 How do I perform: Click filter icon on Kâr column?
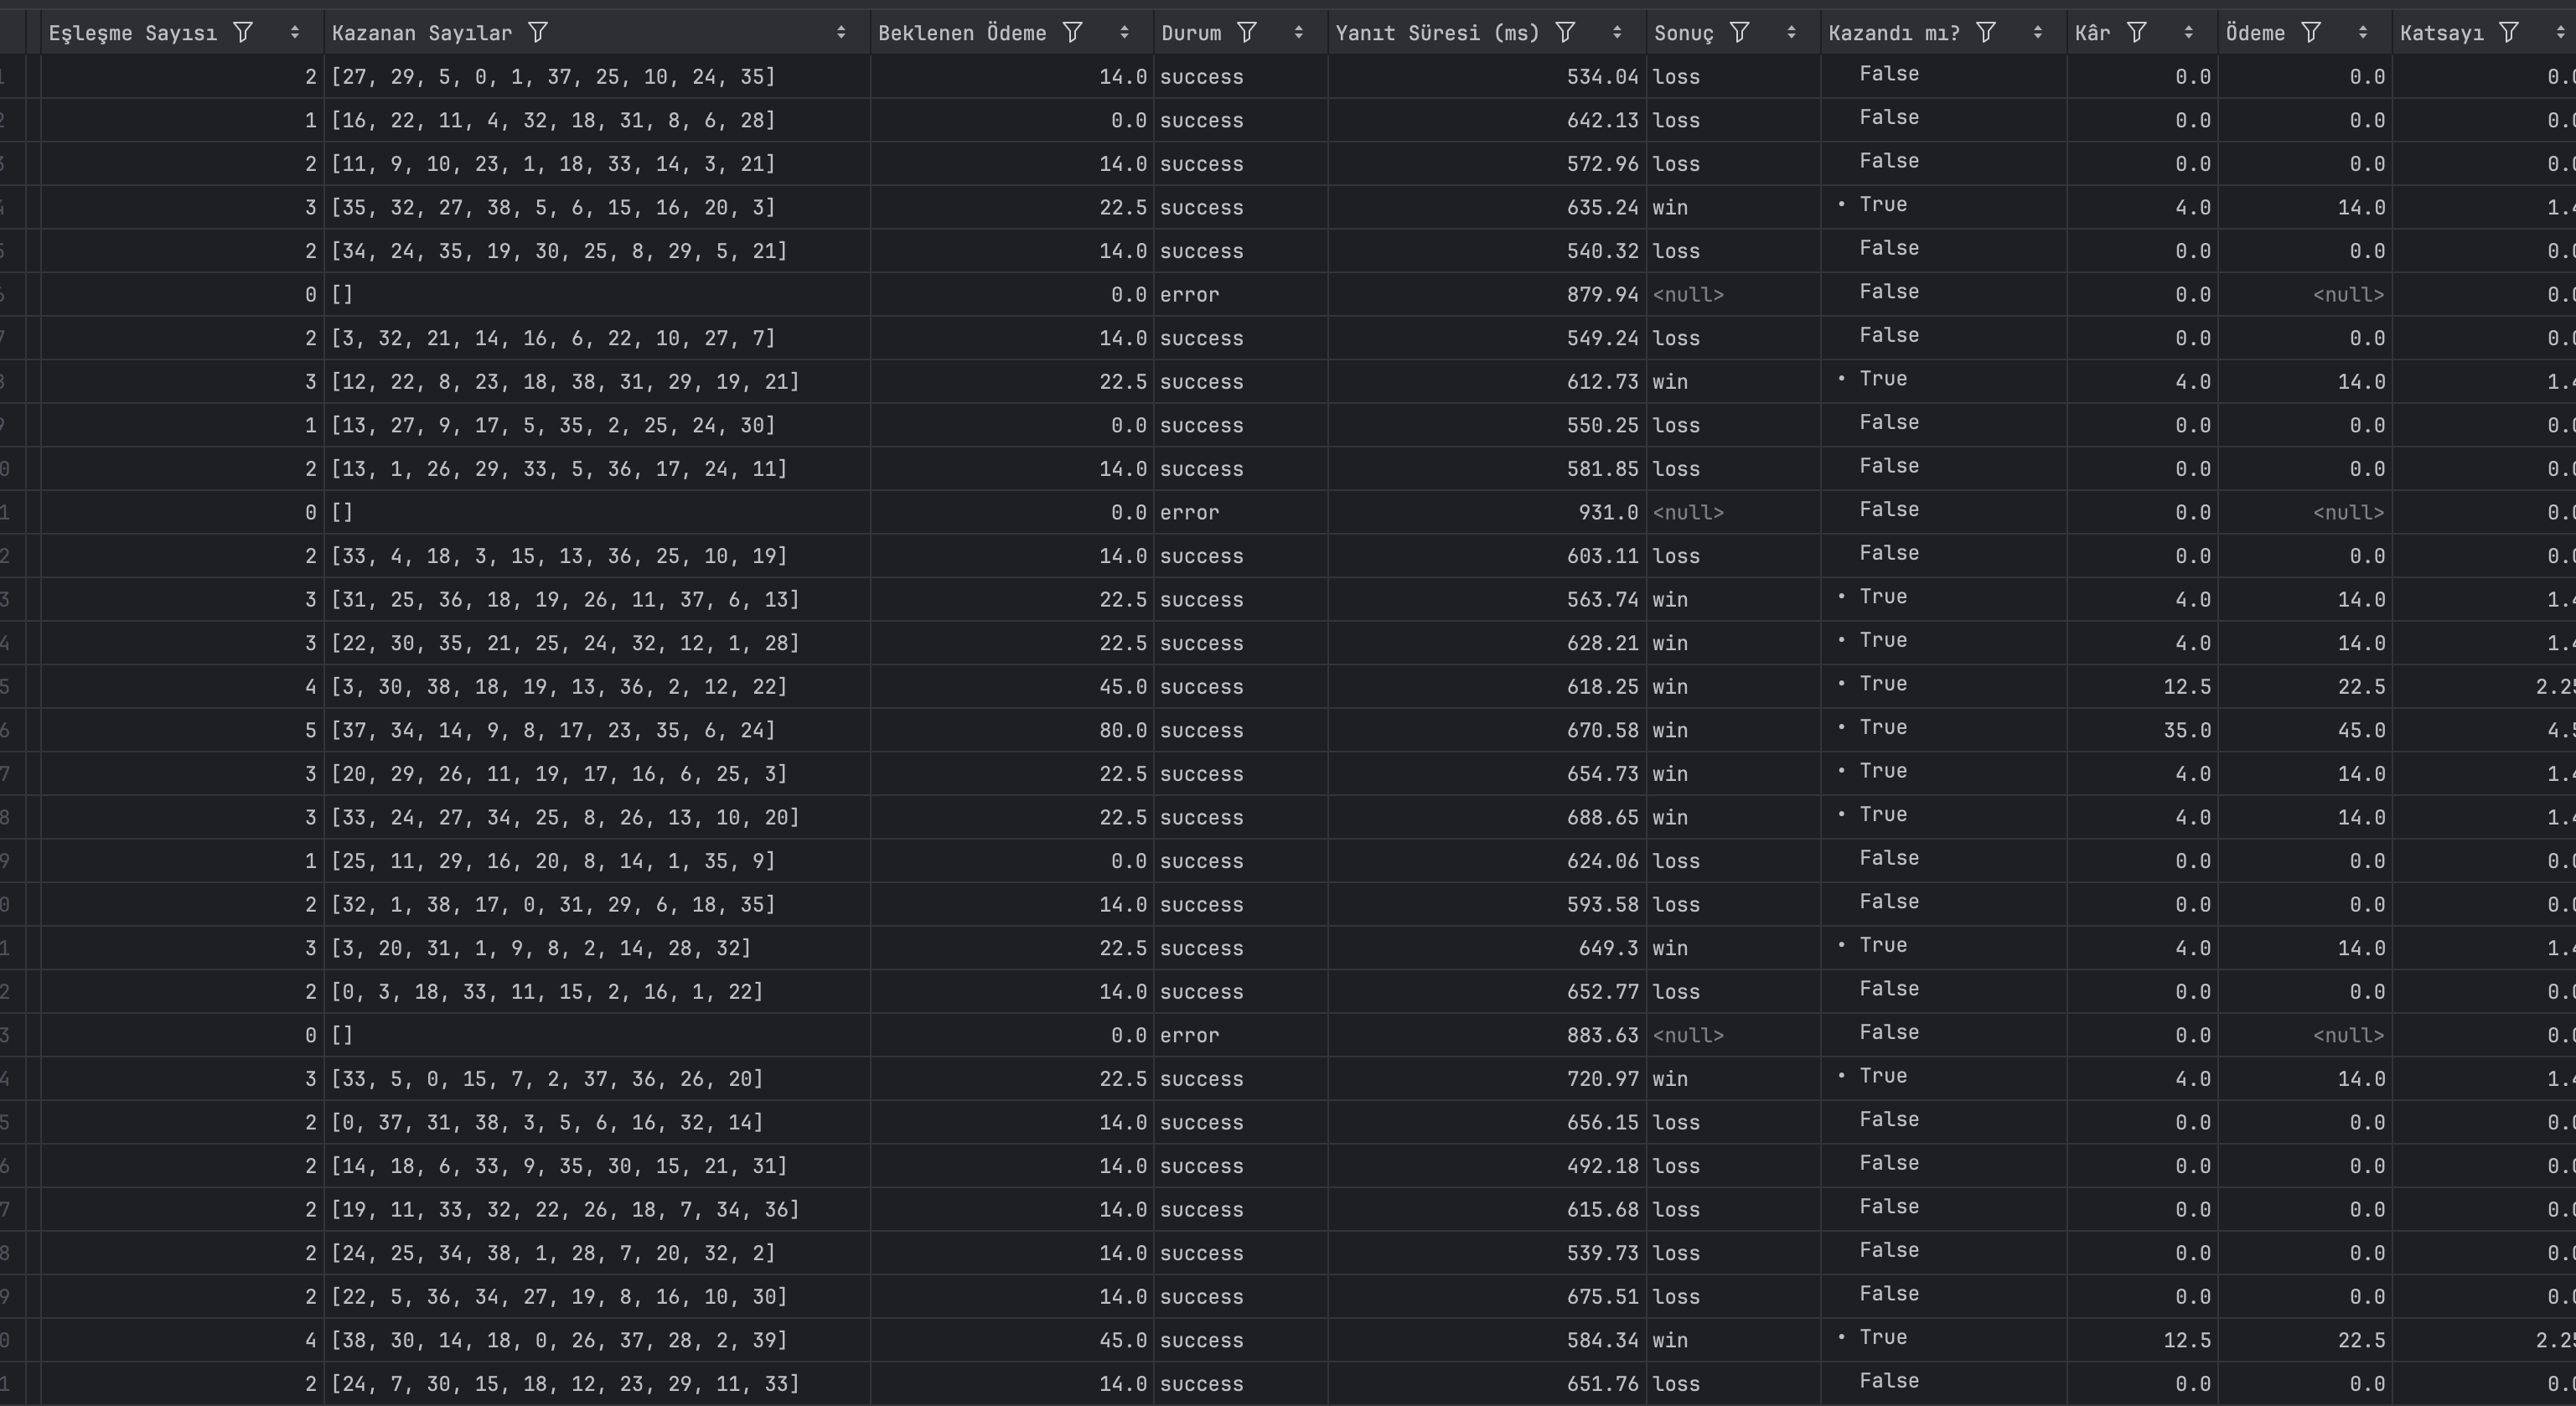2136,33
